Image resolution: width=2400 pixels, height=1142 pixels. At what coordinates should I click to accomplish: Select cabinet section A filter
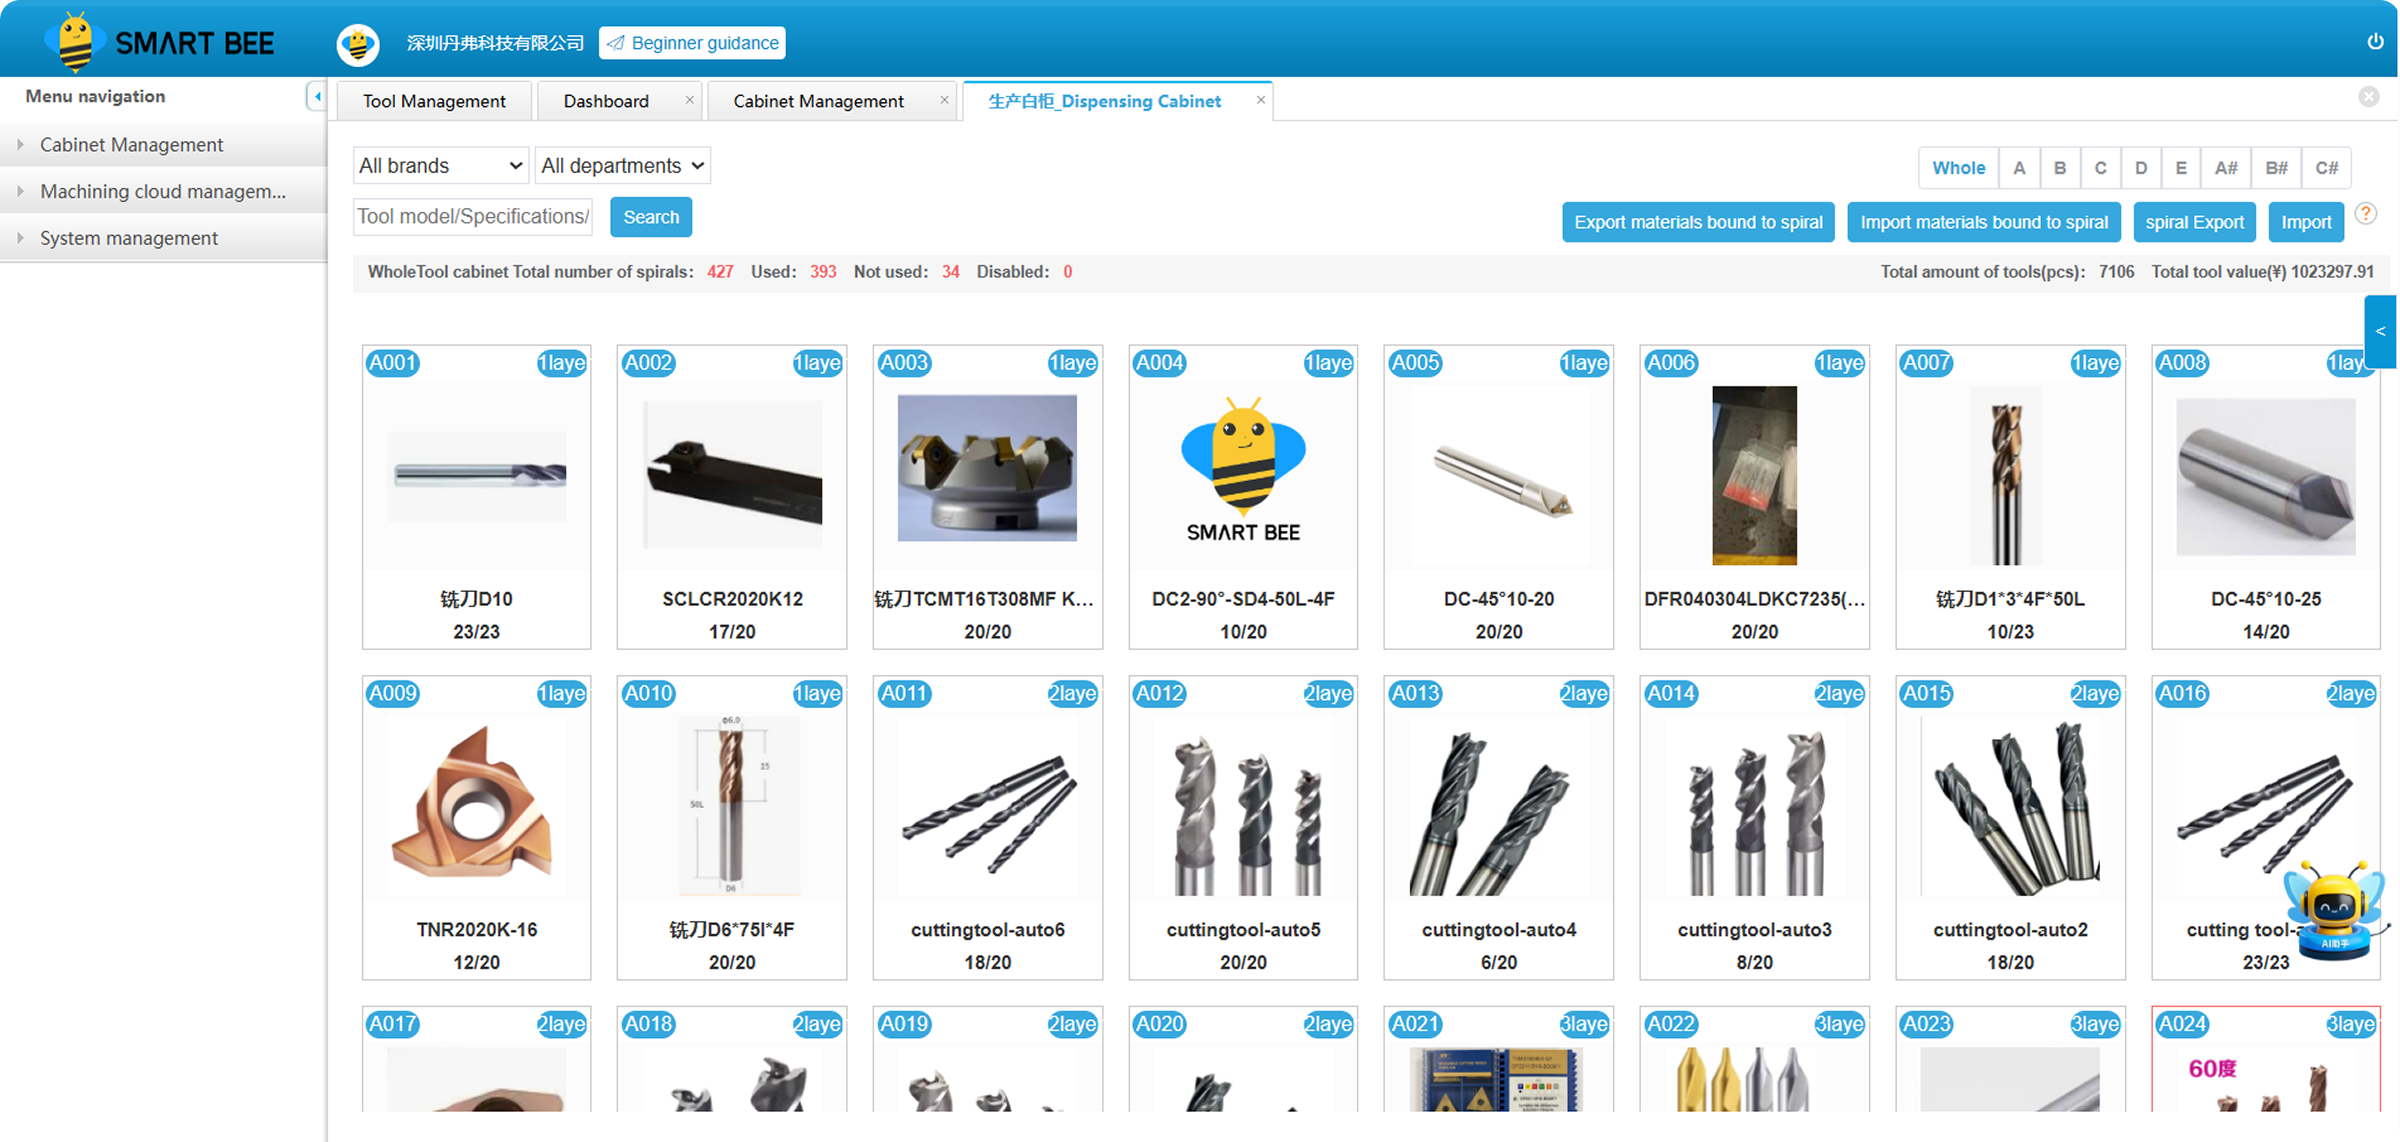click(x=2019, y=168)
